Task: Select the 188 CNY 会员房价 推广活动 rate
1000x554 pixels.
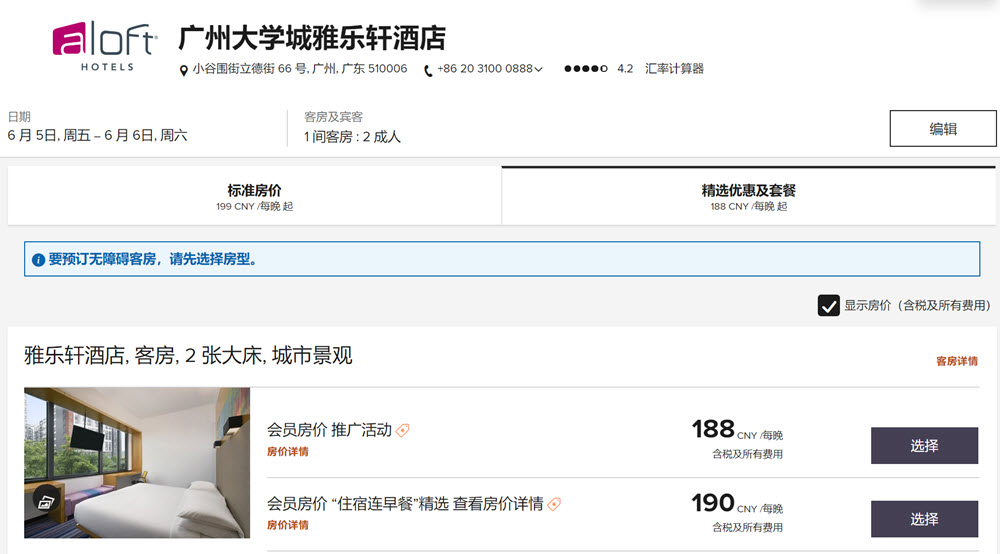Action: (x=924, y=446)
